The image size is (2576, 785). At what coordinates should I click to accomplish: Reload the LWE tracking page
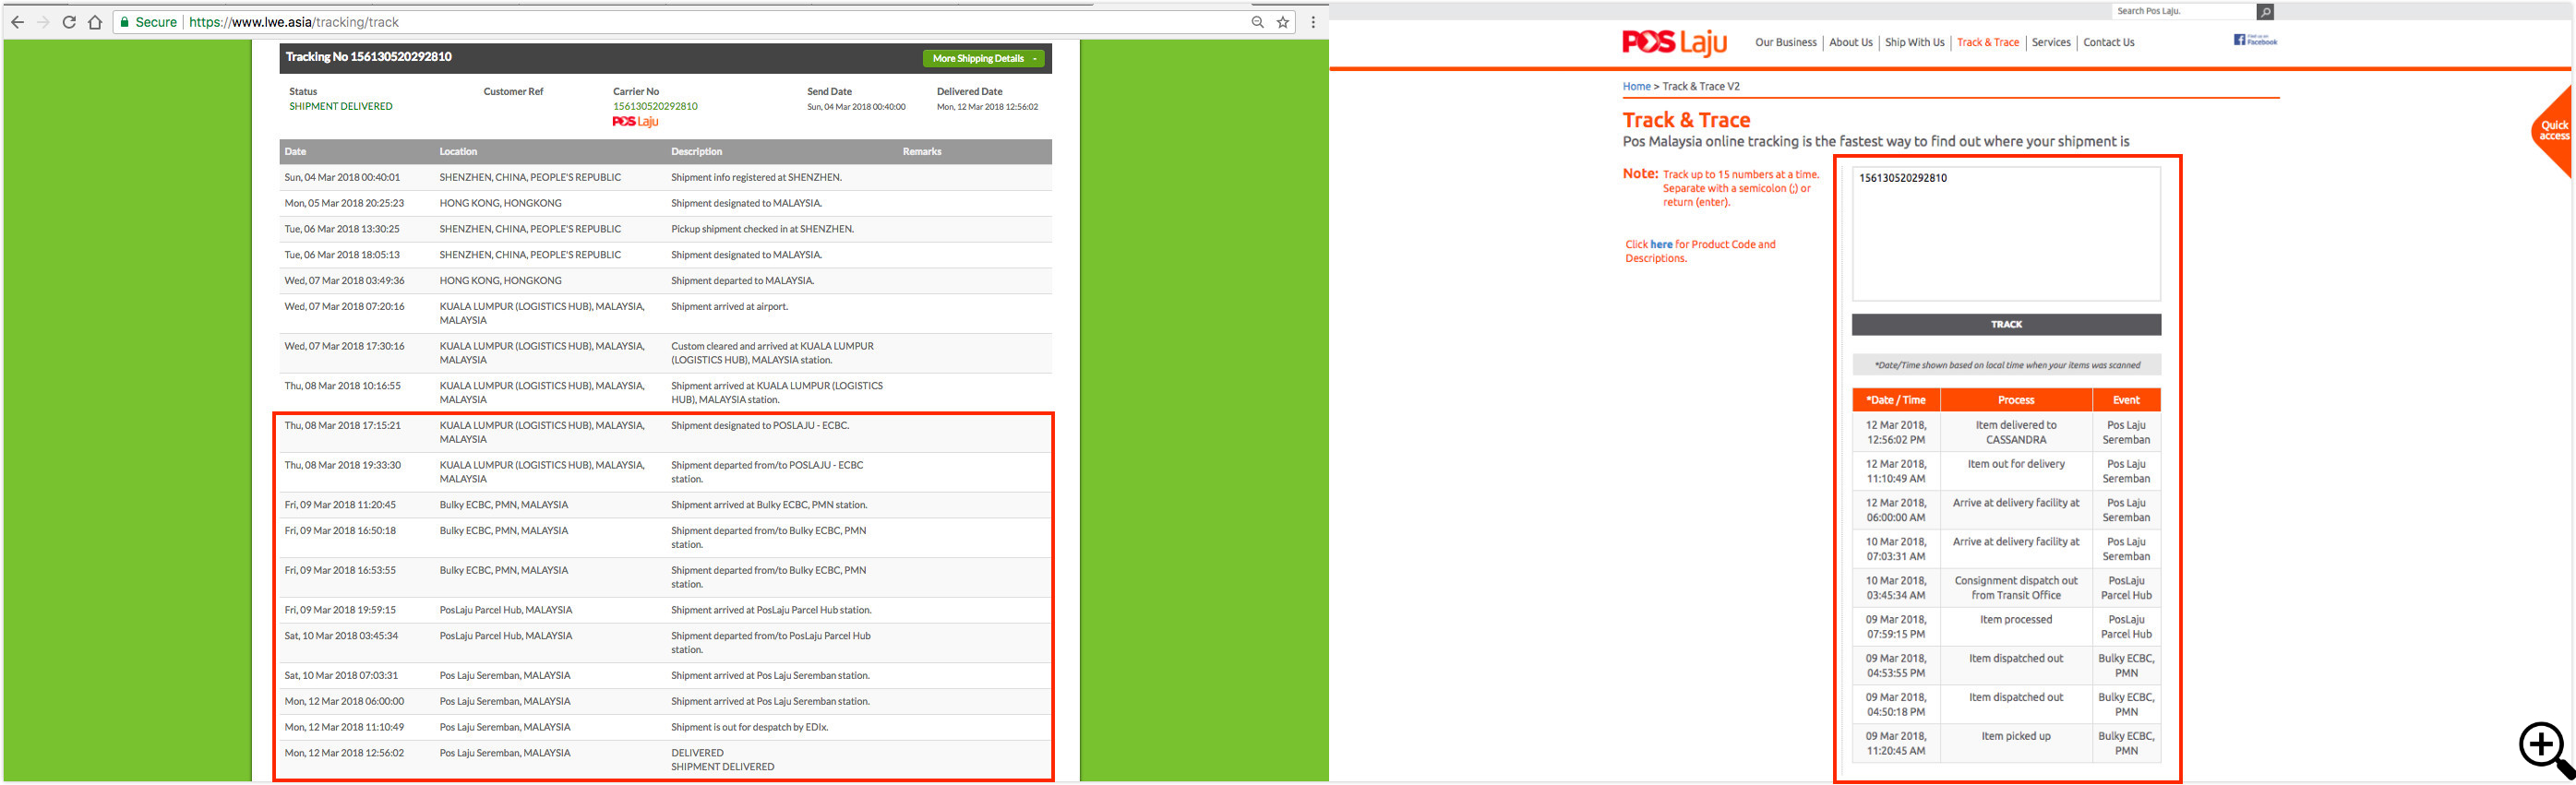[x=69, y=22]
